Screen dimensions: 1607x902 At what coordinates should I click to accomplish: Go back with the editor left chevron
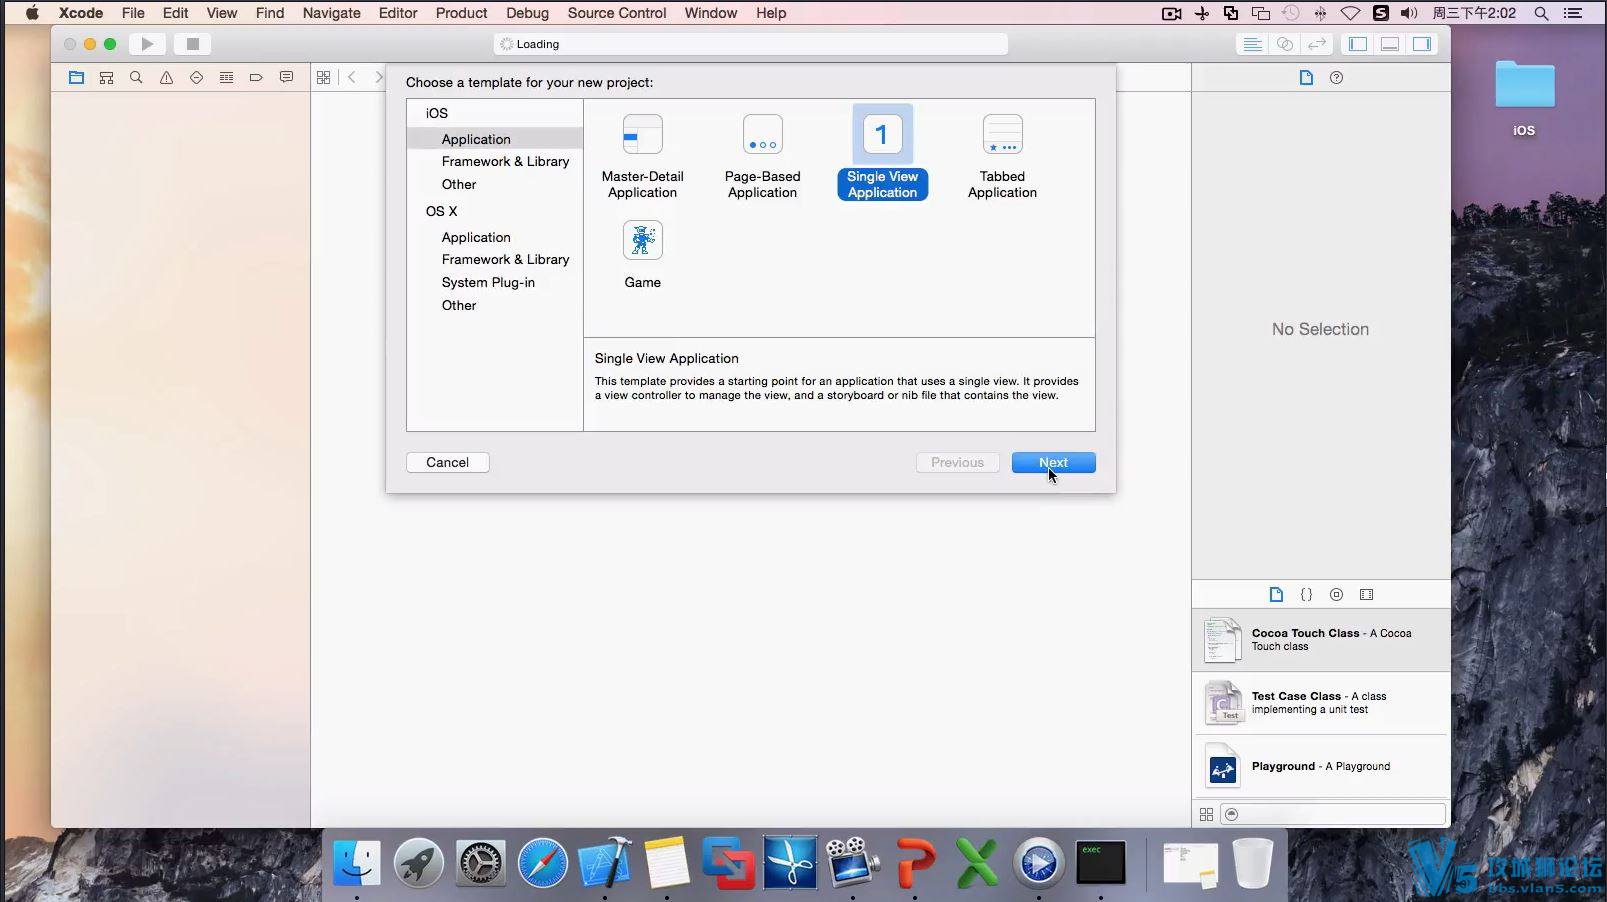(x=352, y=77)
